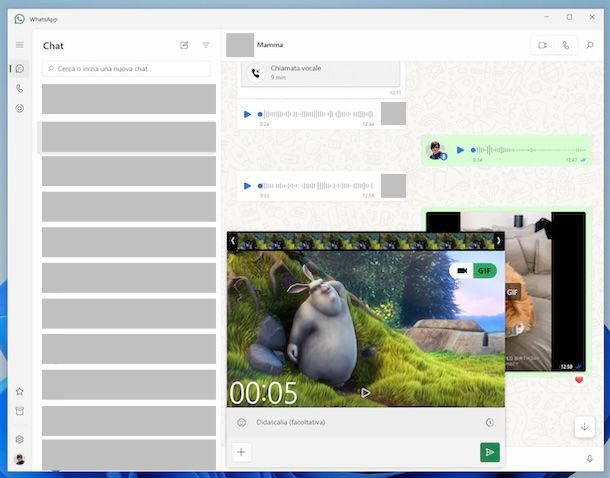
Task: Open the chat list filter
Action: tap(206, 46)
